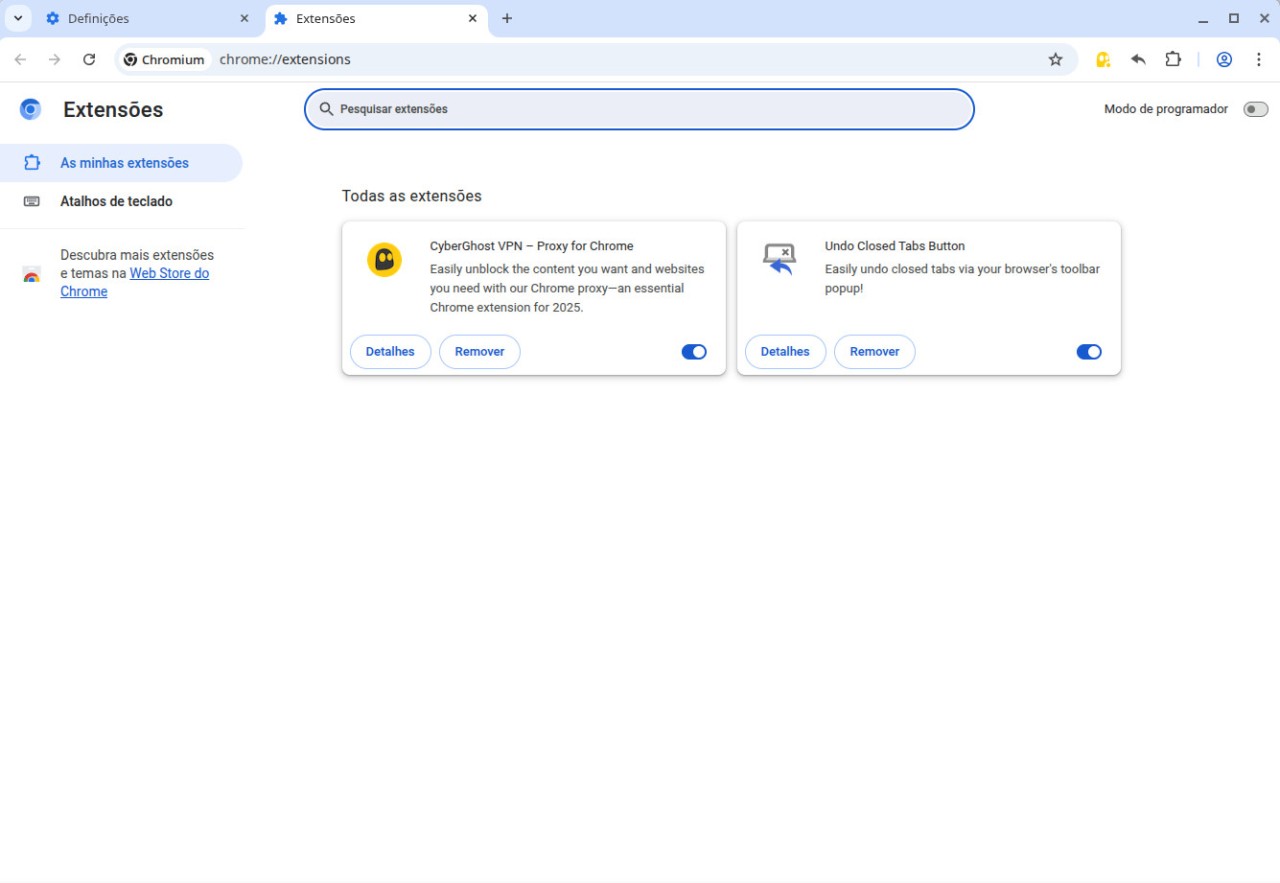Screen dimensions: 1280x883
Task: Open Detalhes for CyberGhost VPN
Action: tap(390, 352)
